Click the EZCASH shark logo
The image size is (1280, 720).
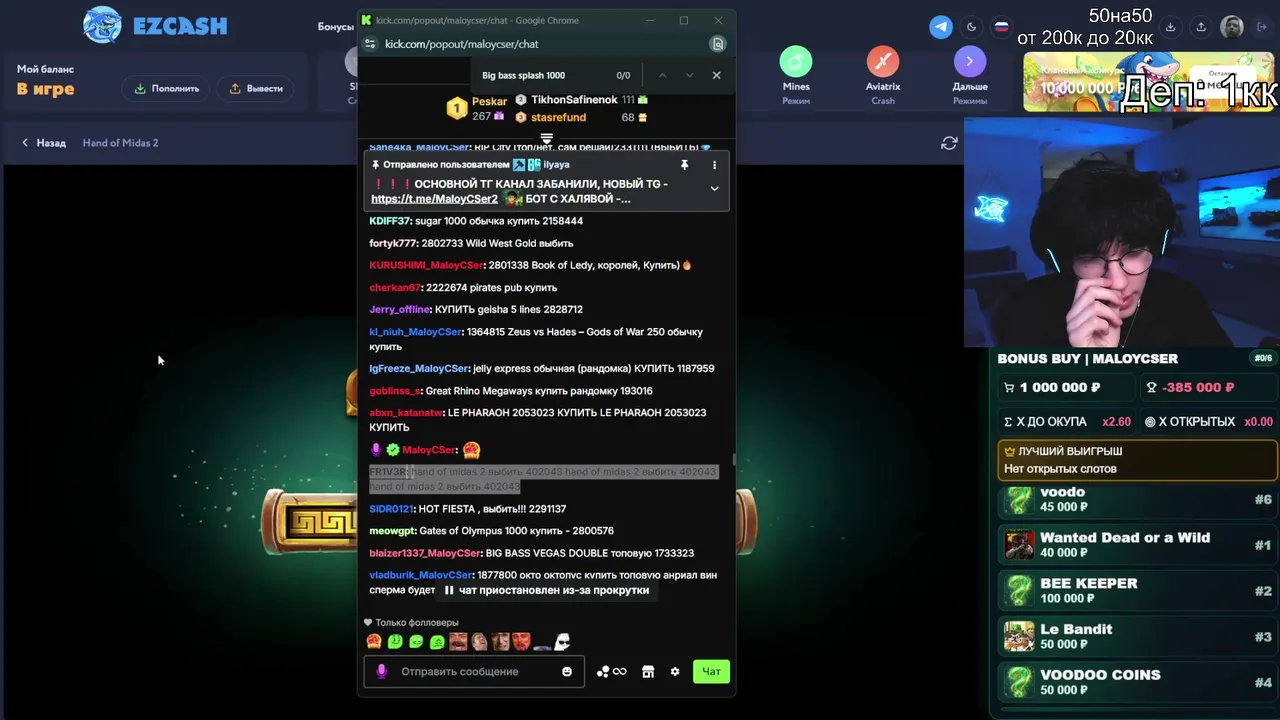click(x=155, y=26)
